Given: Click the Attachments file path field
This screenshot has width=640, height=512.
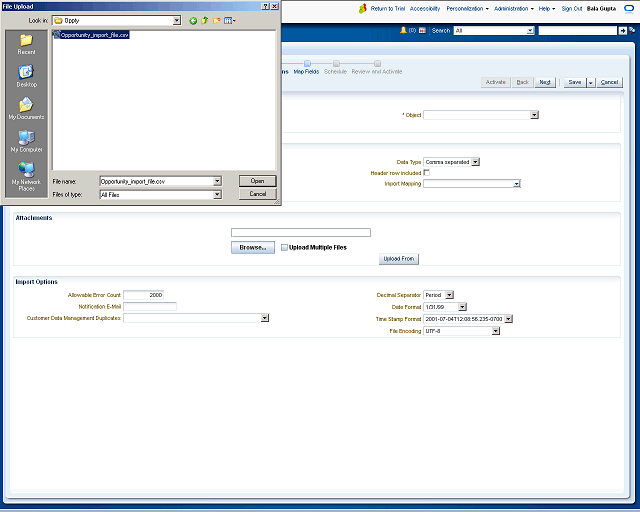Looking at the screenshot, I should click(x=301, y=233).
